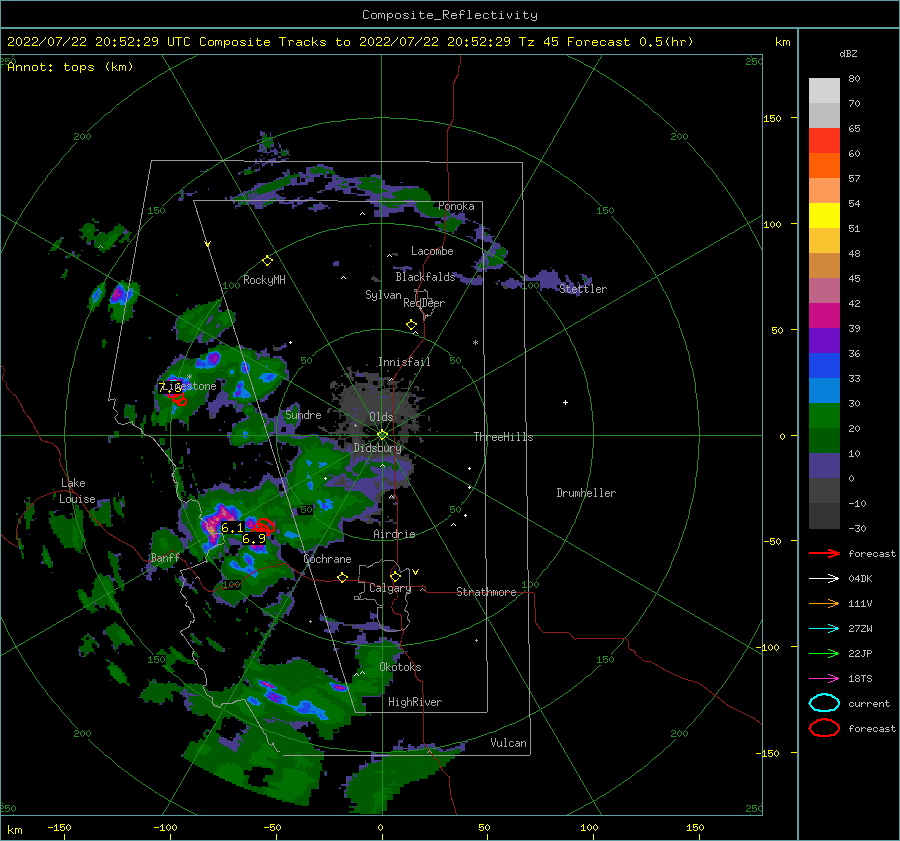
Task: Click the yellow 51–54 dBZ swatch
Action: [x=824, y=216]
